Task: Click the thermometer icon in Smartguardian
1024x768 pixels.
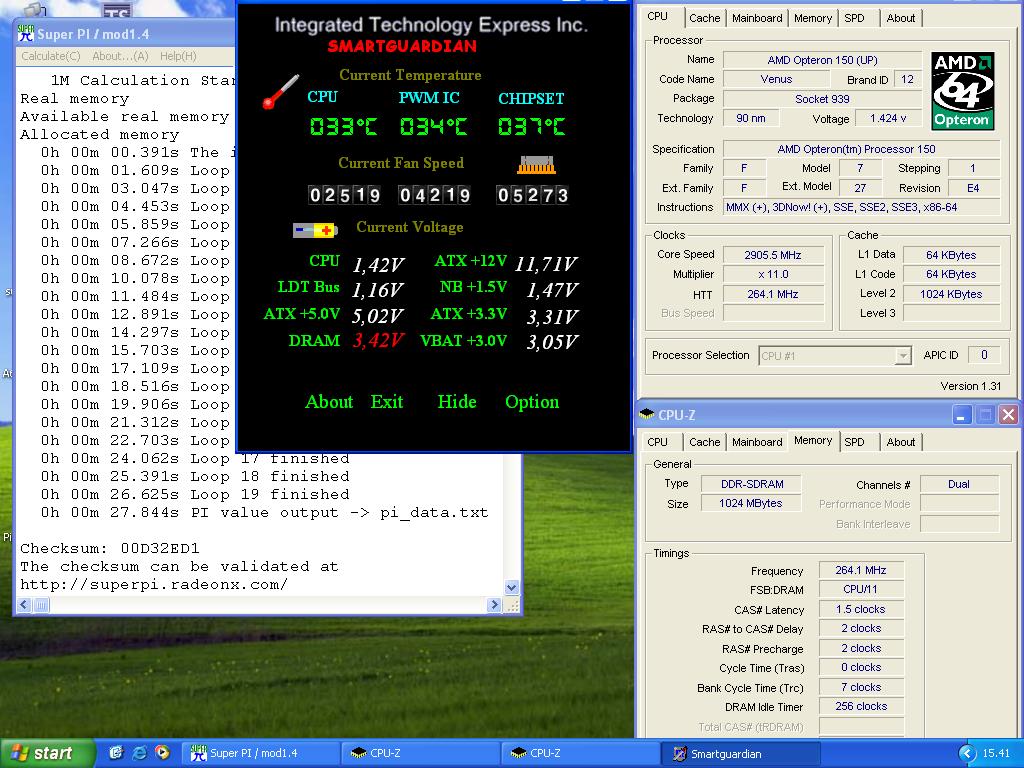Action: point(281,92)
